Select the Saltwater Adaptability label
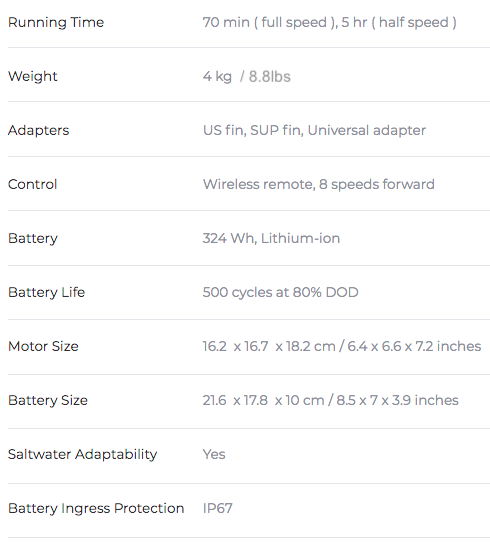Screen dimensions: 490x542 pos(83,455)
